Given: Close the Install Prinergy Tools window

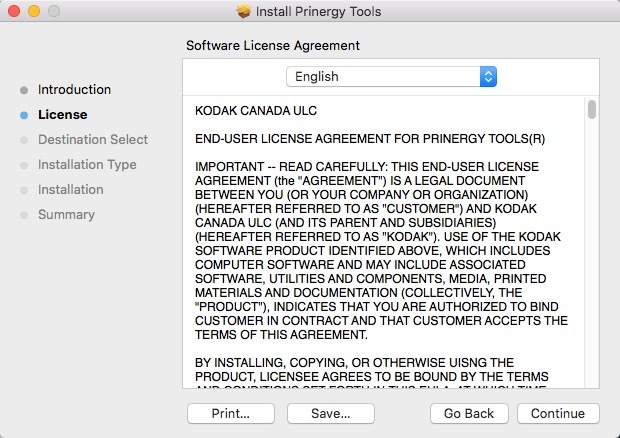Looking at the screenshot, I should [13, 12].
